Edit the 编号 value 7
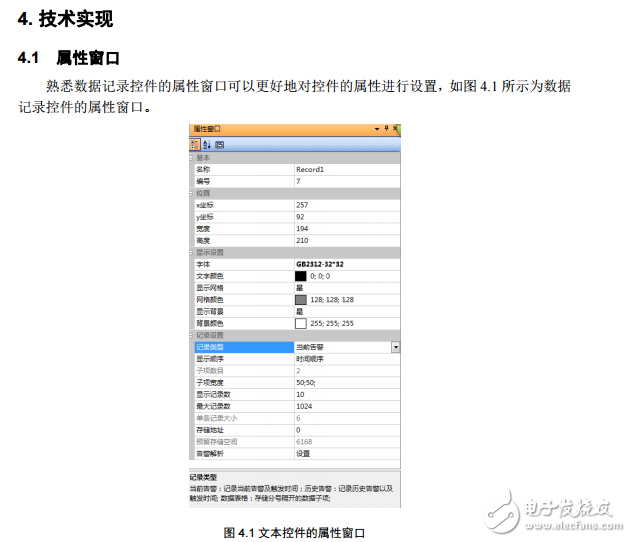Screen dimensions: 631x542 click(298, 181)
